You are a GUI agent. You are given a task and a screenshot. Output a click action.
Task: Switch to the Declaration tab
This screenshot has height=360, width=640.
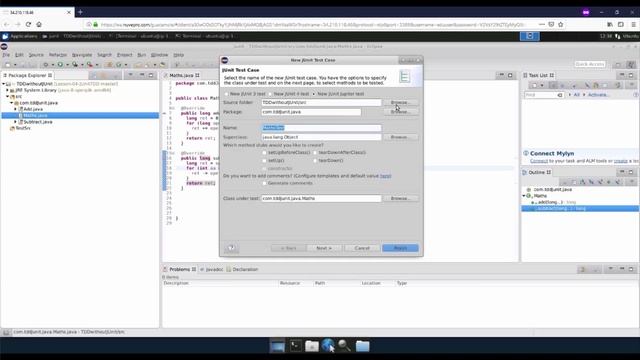(x=242, y=269)
